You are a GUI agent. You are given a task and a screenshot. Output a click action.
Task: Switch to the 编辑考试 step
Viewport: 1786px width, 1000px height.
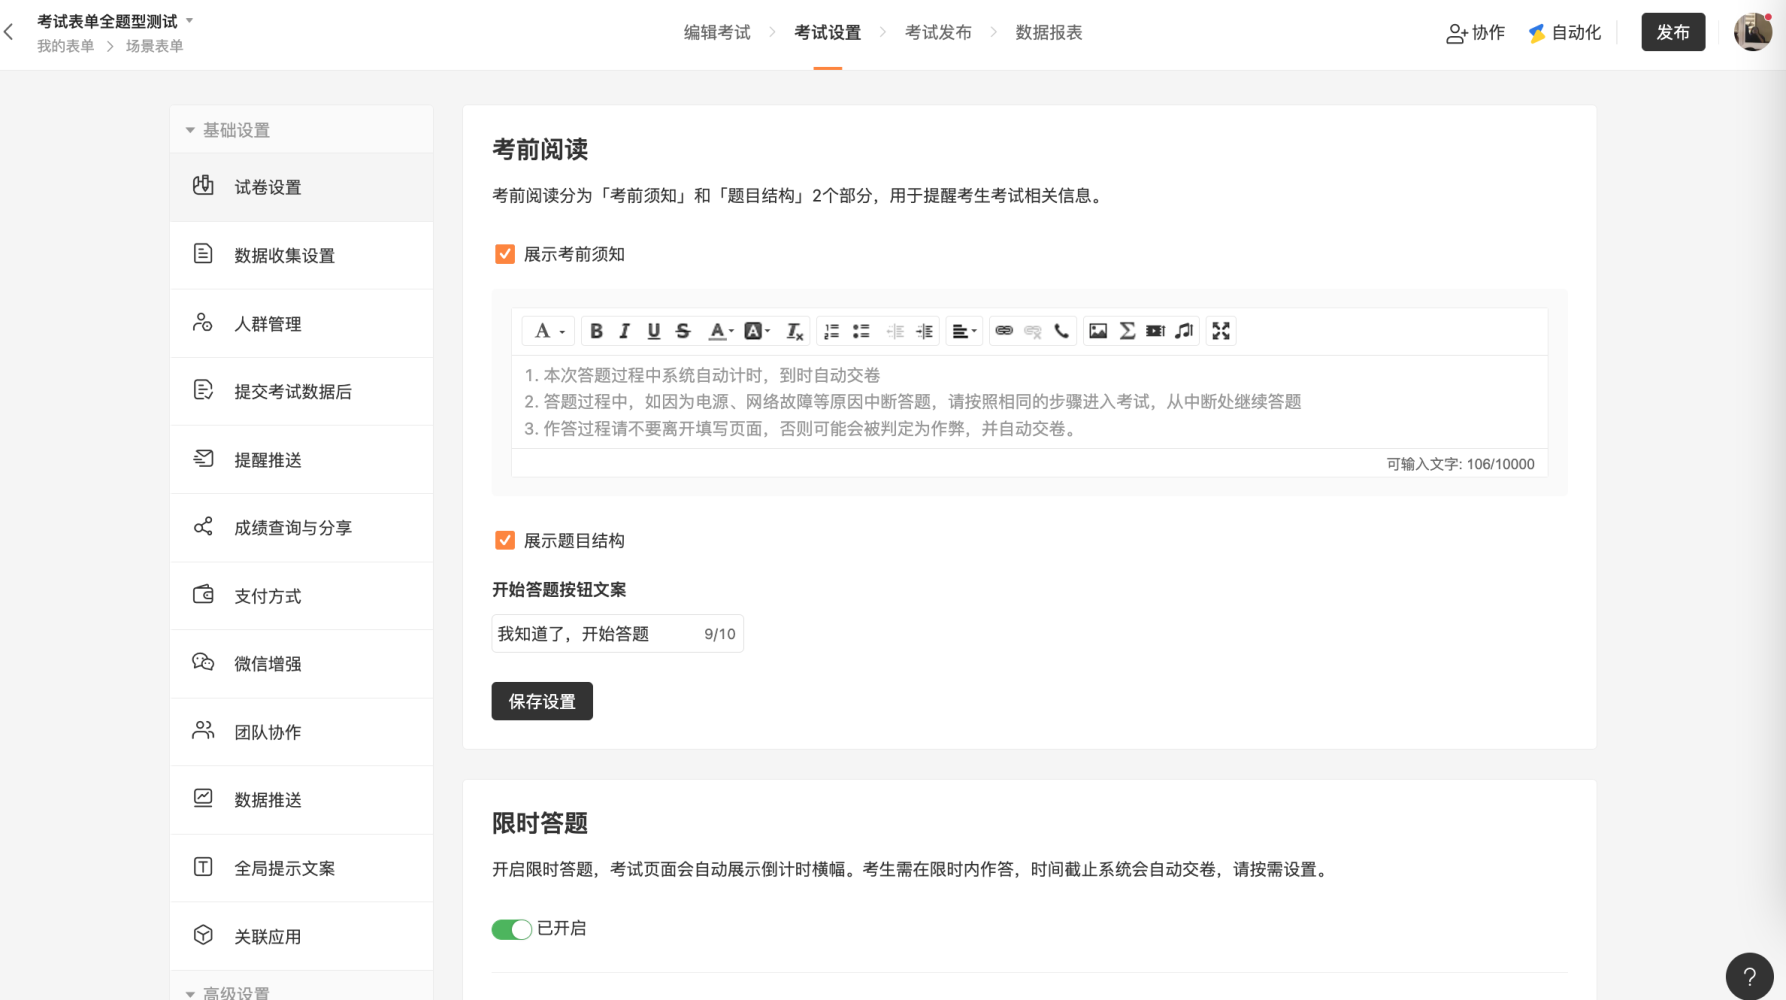[717, 32]
